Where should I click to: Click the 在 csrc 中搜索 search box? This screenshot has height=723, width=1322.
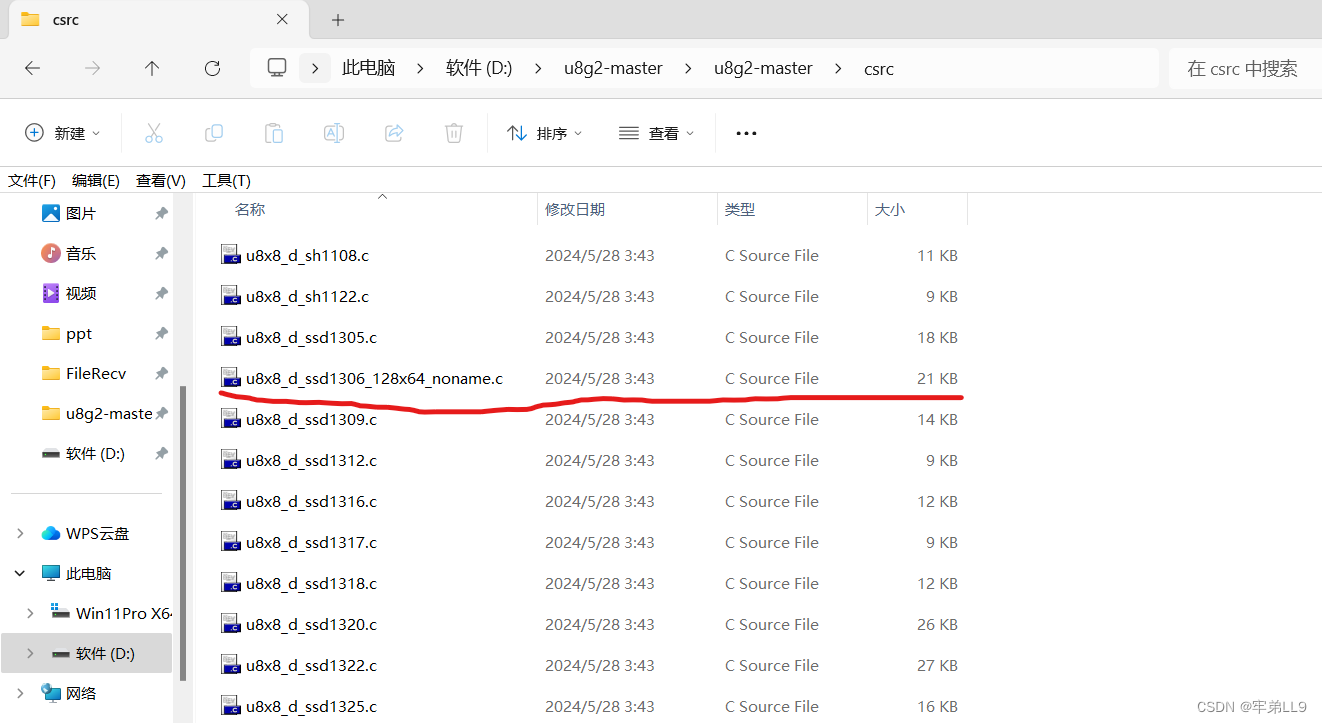point(1245,68)
